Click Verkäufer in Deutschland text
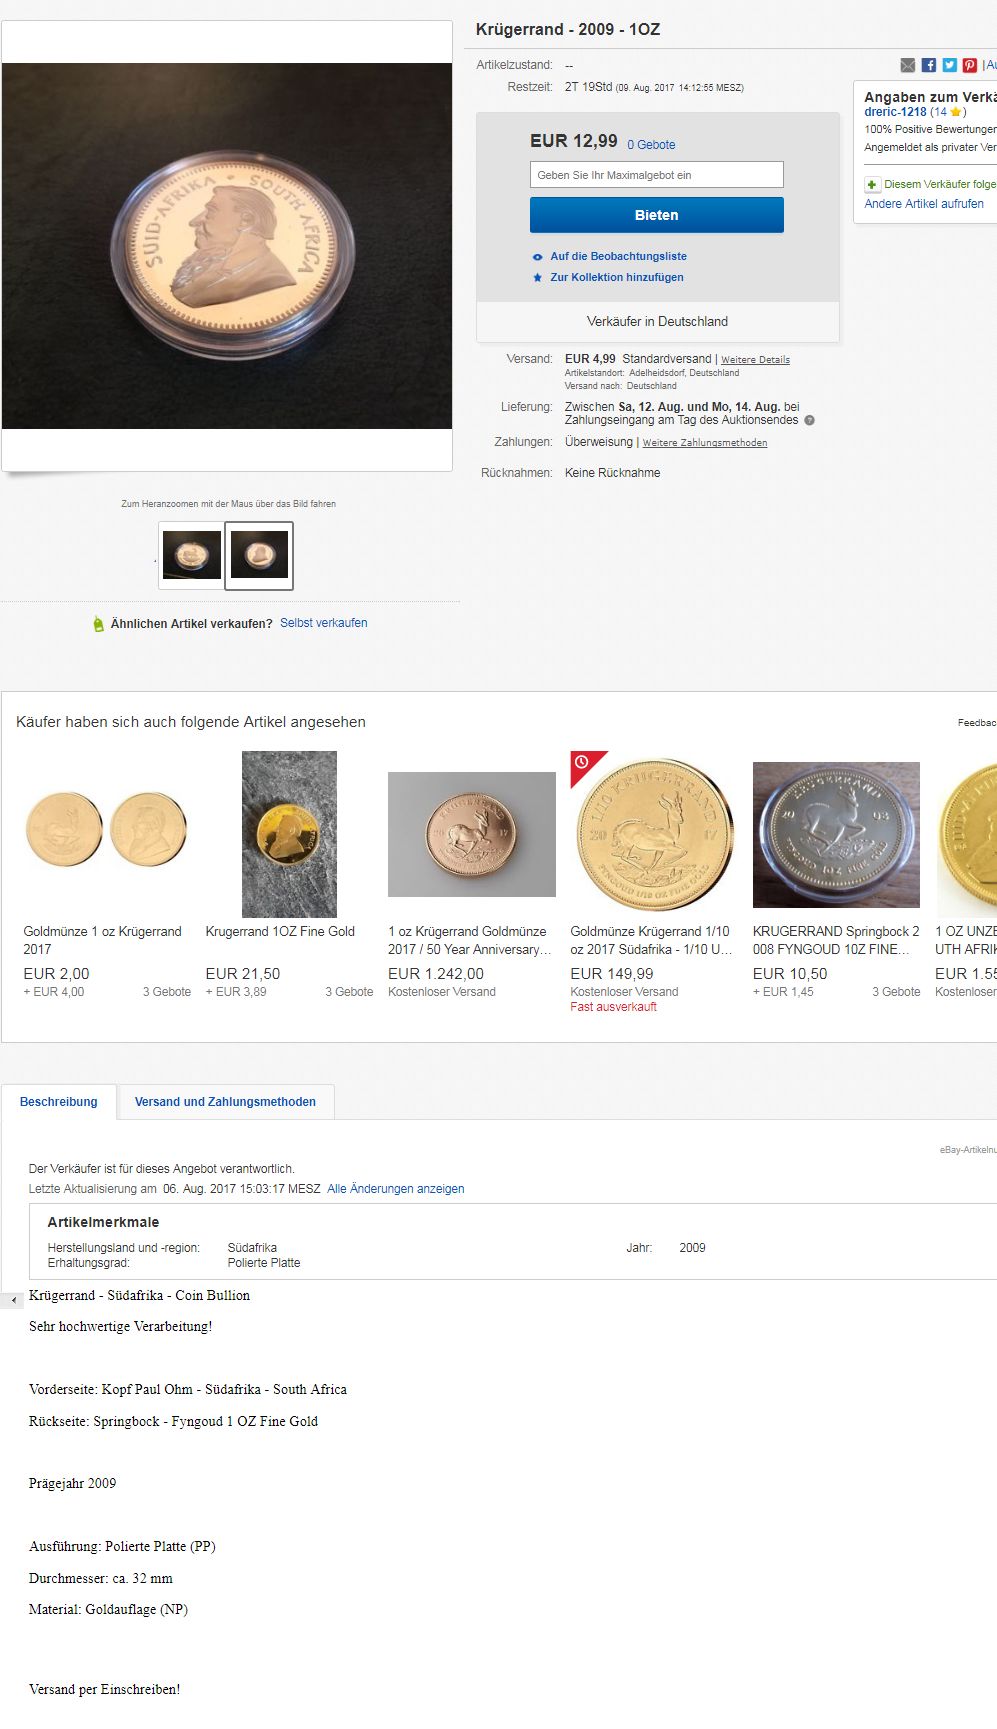Screen dimensions: 997x1729 [x=657, y=321]
